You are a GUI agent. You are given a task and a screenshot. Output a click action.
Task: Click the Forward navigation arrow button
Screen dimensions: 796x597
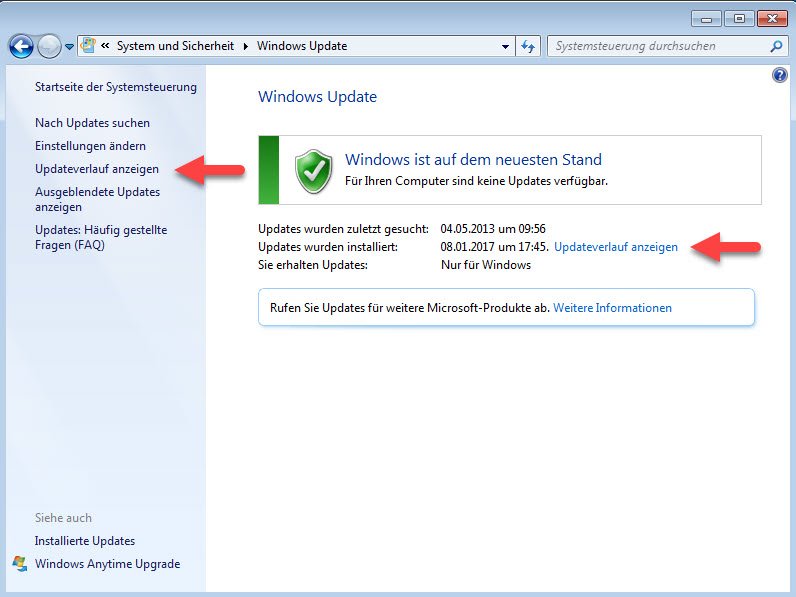[49, 47]
